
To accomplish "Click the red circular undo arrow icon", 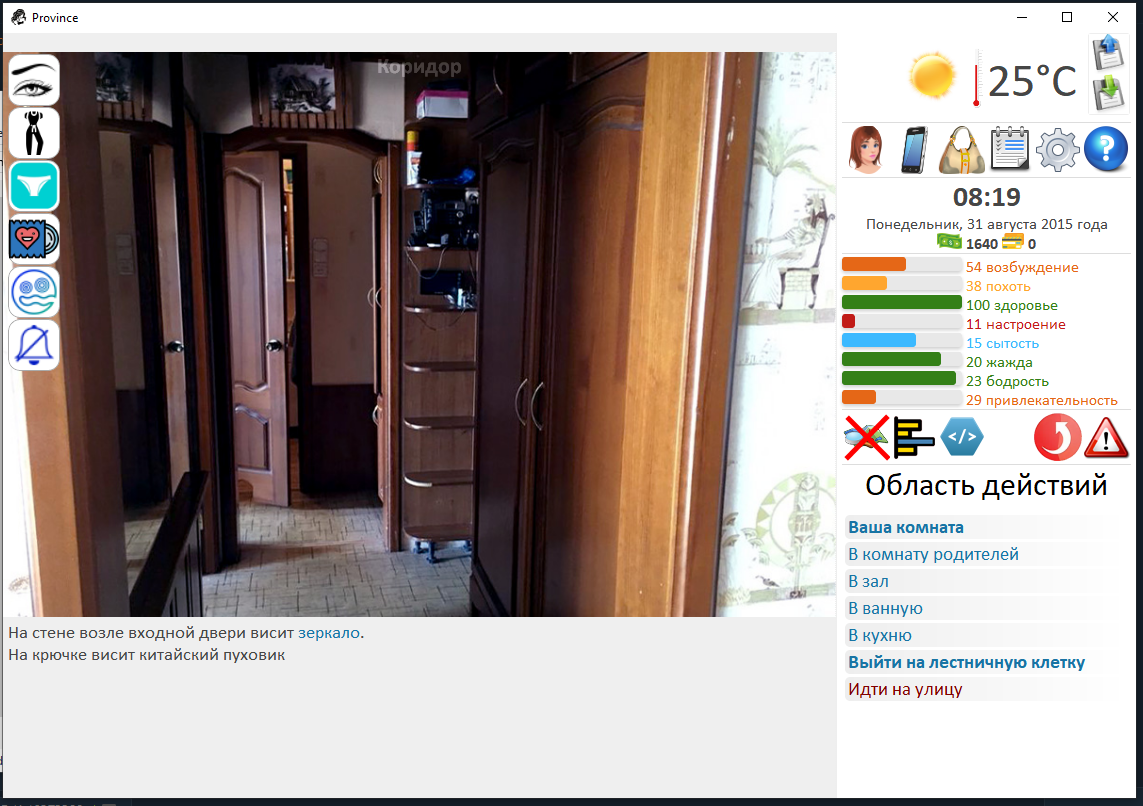I will 1057,437.
